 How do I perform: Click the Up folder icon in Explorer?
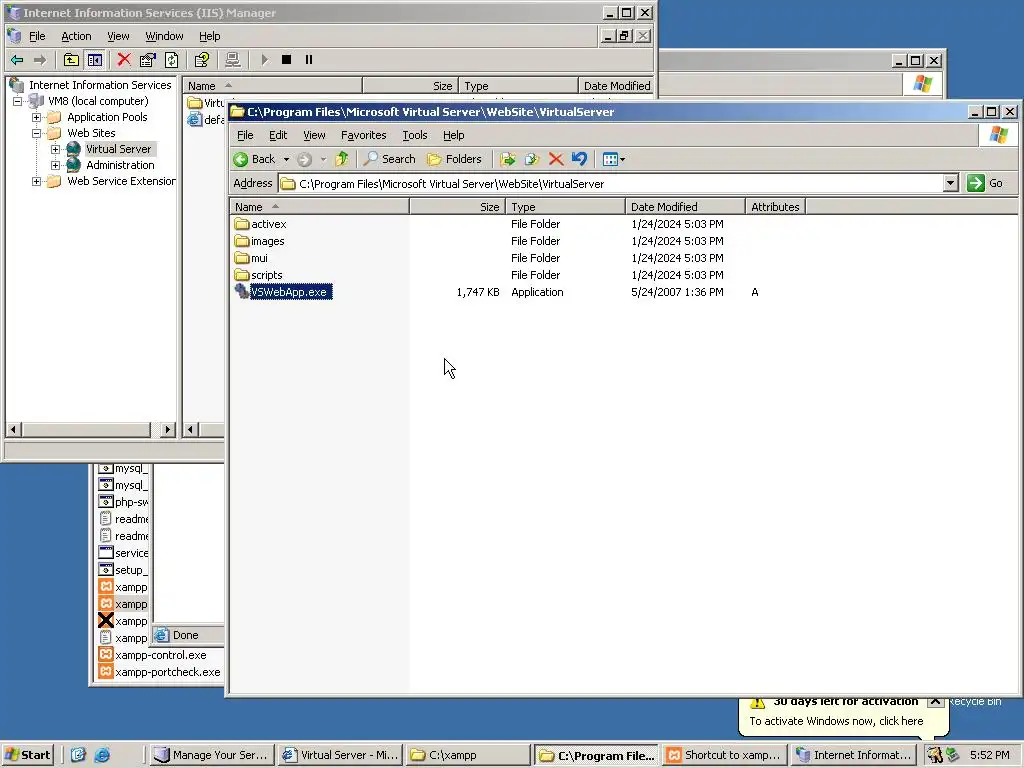342,159
